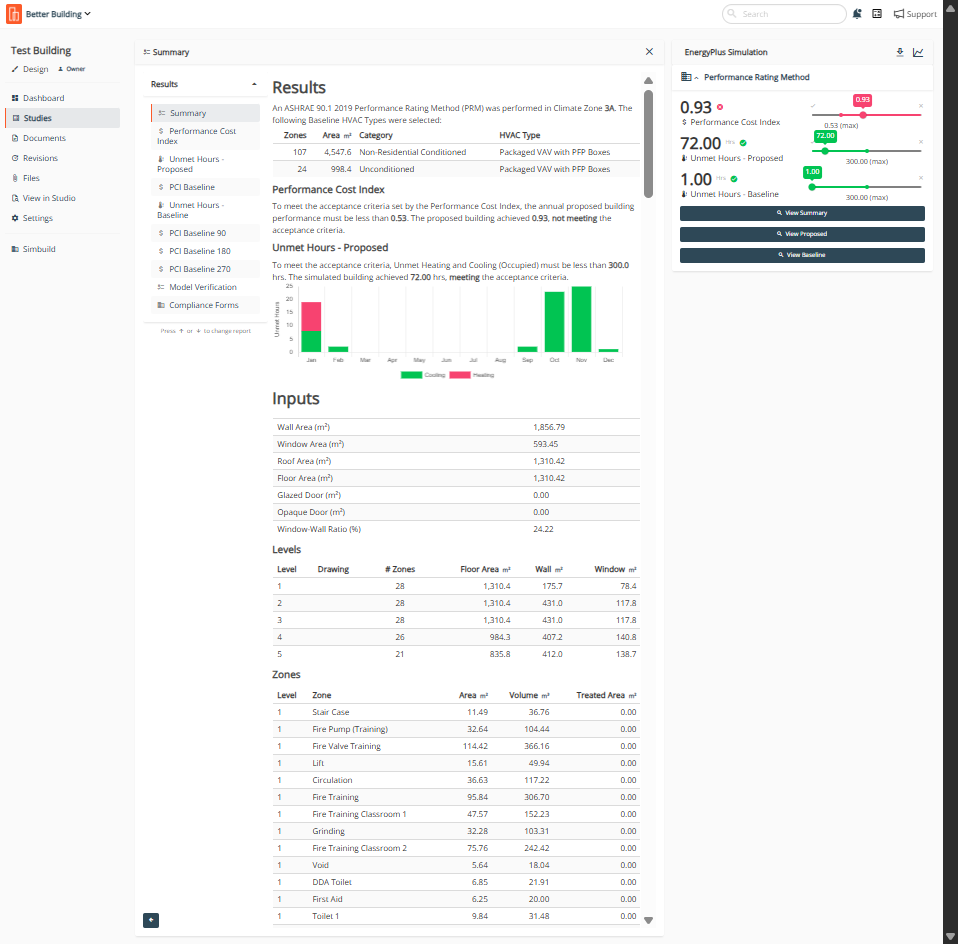Click the Owner role badge
Image resolution: width=958 pixels, height=944 pixels.
pyautogui.click(x=71, y=69)
